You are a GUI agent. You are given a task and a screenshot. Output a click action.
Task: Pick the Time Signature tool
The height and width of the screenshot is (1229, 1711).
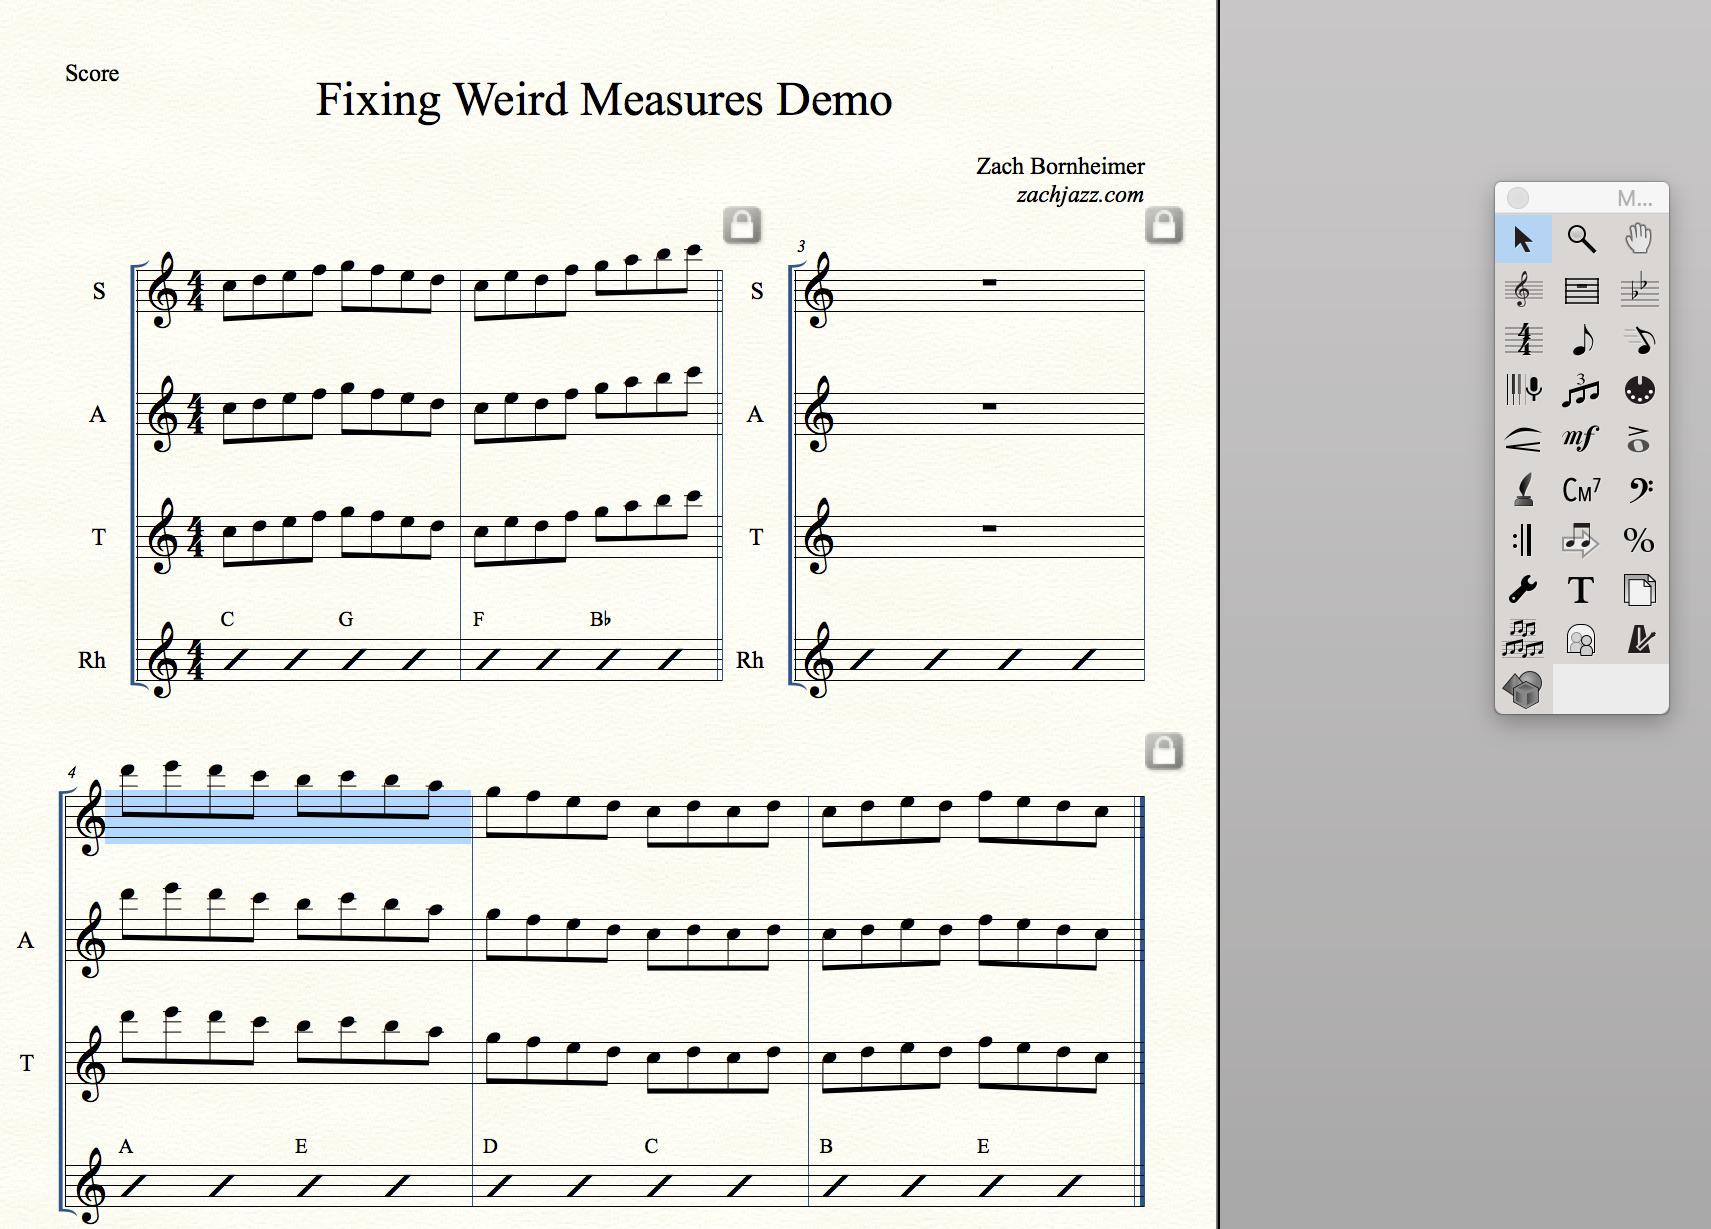point(1523,340)
